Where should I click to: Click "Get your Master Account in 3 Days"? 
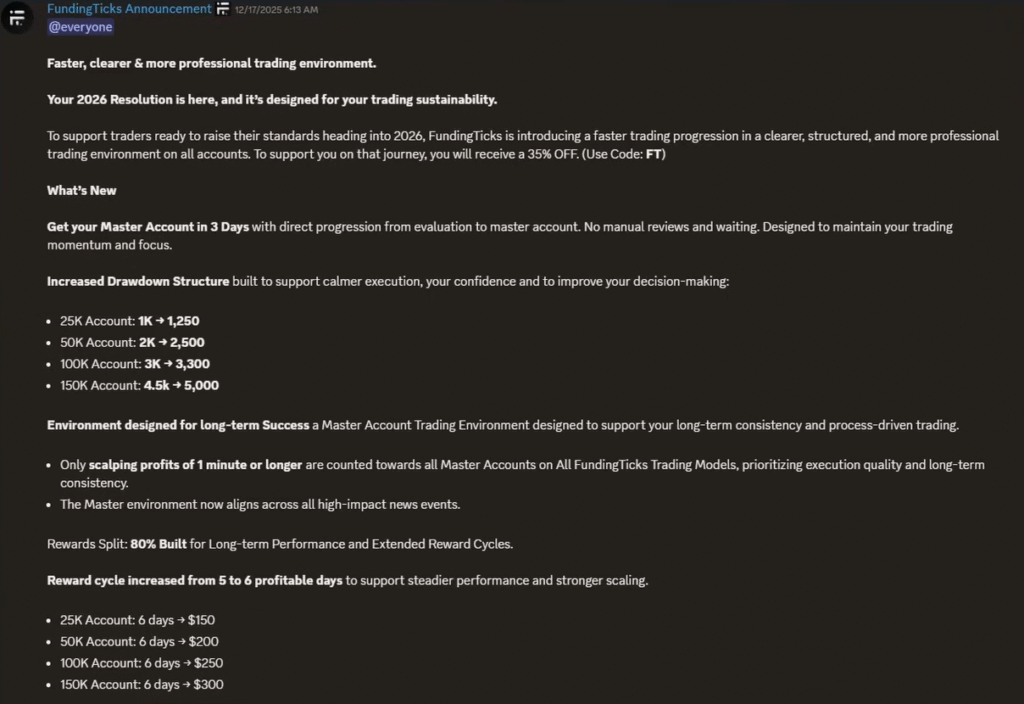coord(148,227)
